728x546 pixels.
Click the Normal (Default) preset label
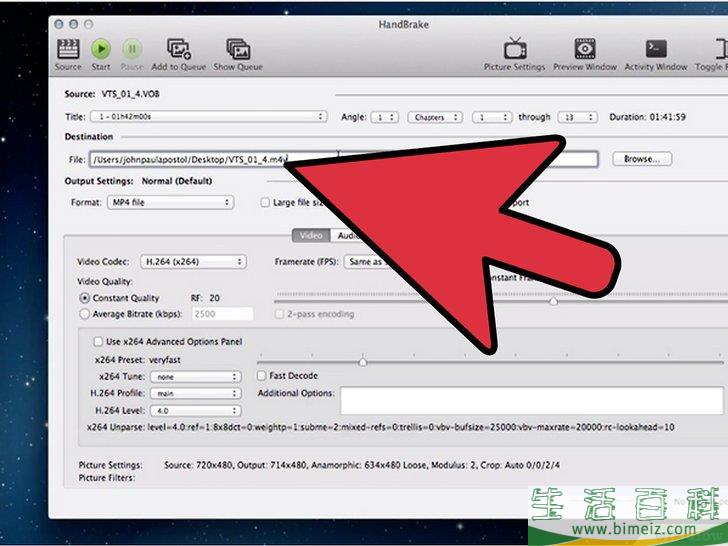point(177,181)
